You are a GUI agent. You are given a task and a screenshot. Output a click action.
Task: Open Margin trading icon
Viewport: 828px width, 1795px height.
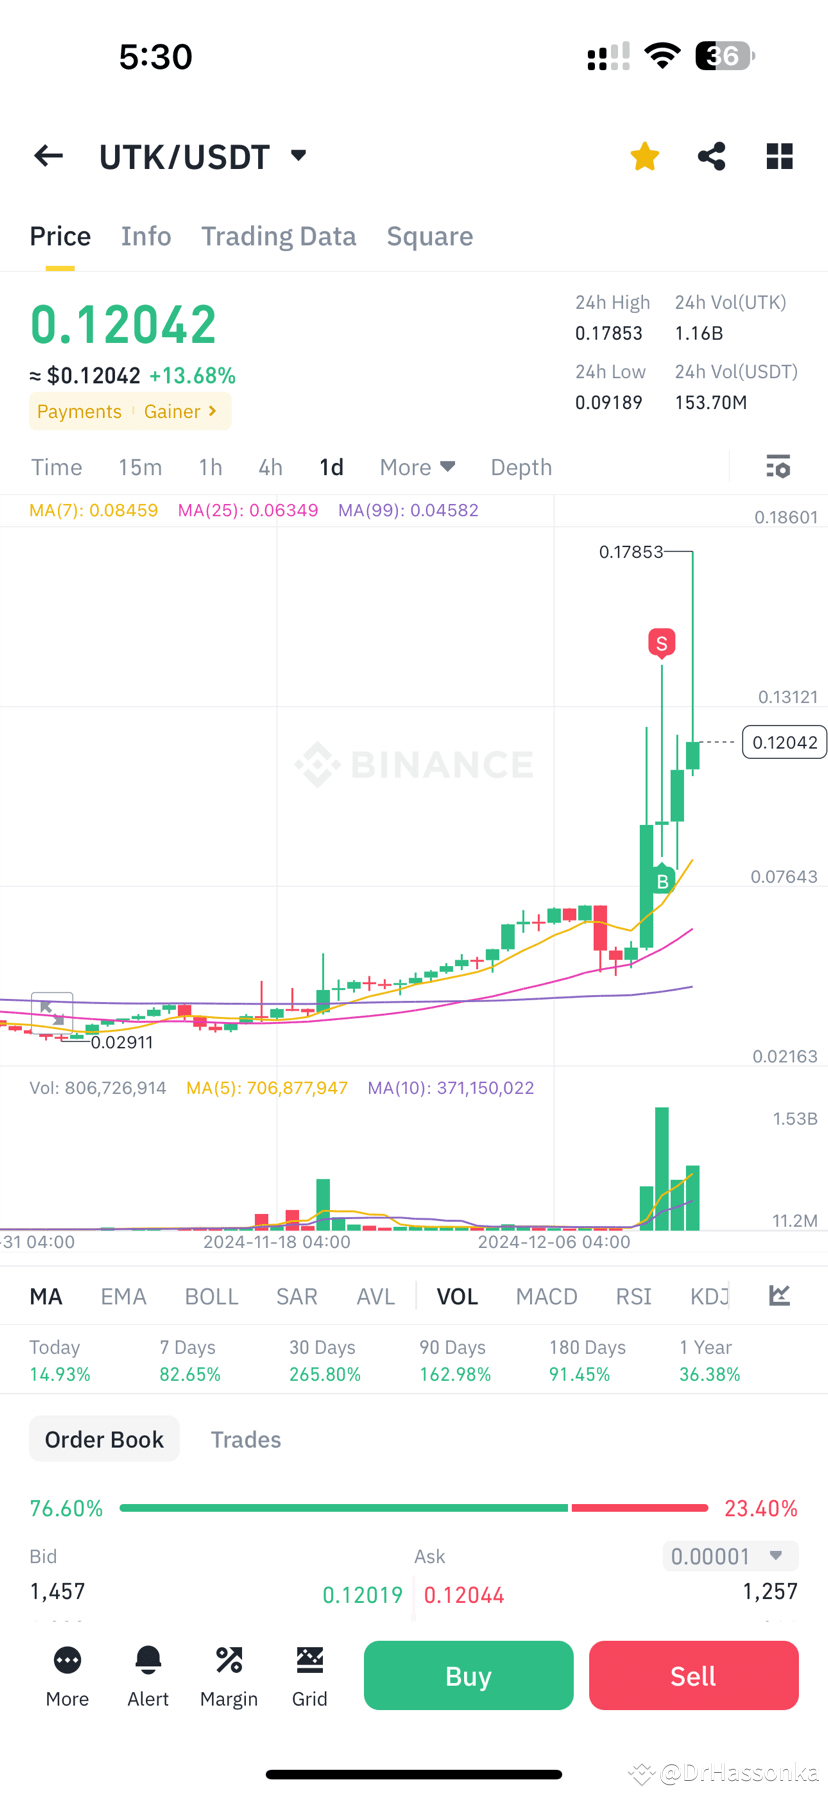(229, 1674)
